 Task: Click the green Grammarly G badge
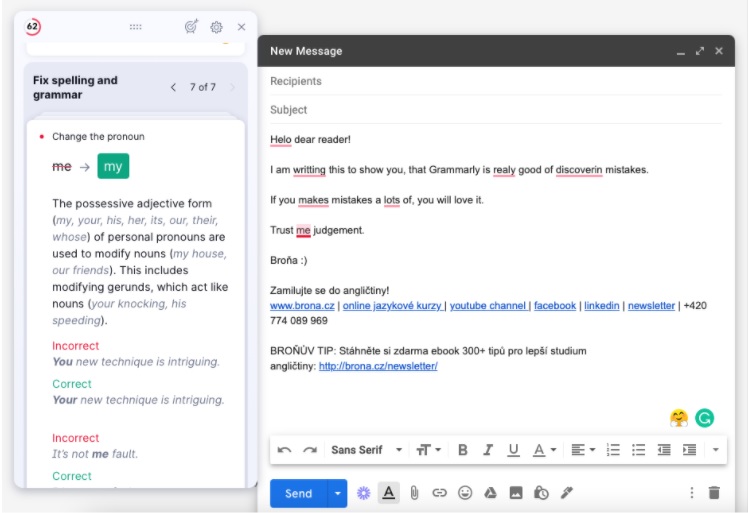point(706,418)
